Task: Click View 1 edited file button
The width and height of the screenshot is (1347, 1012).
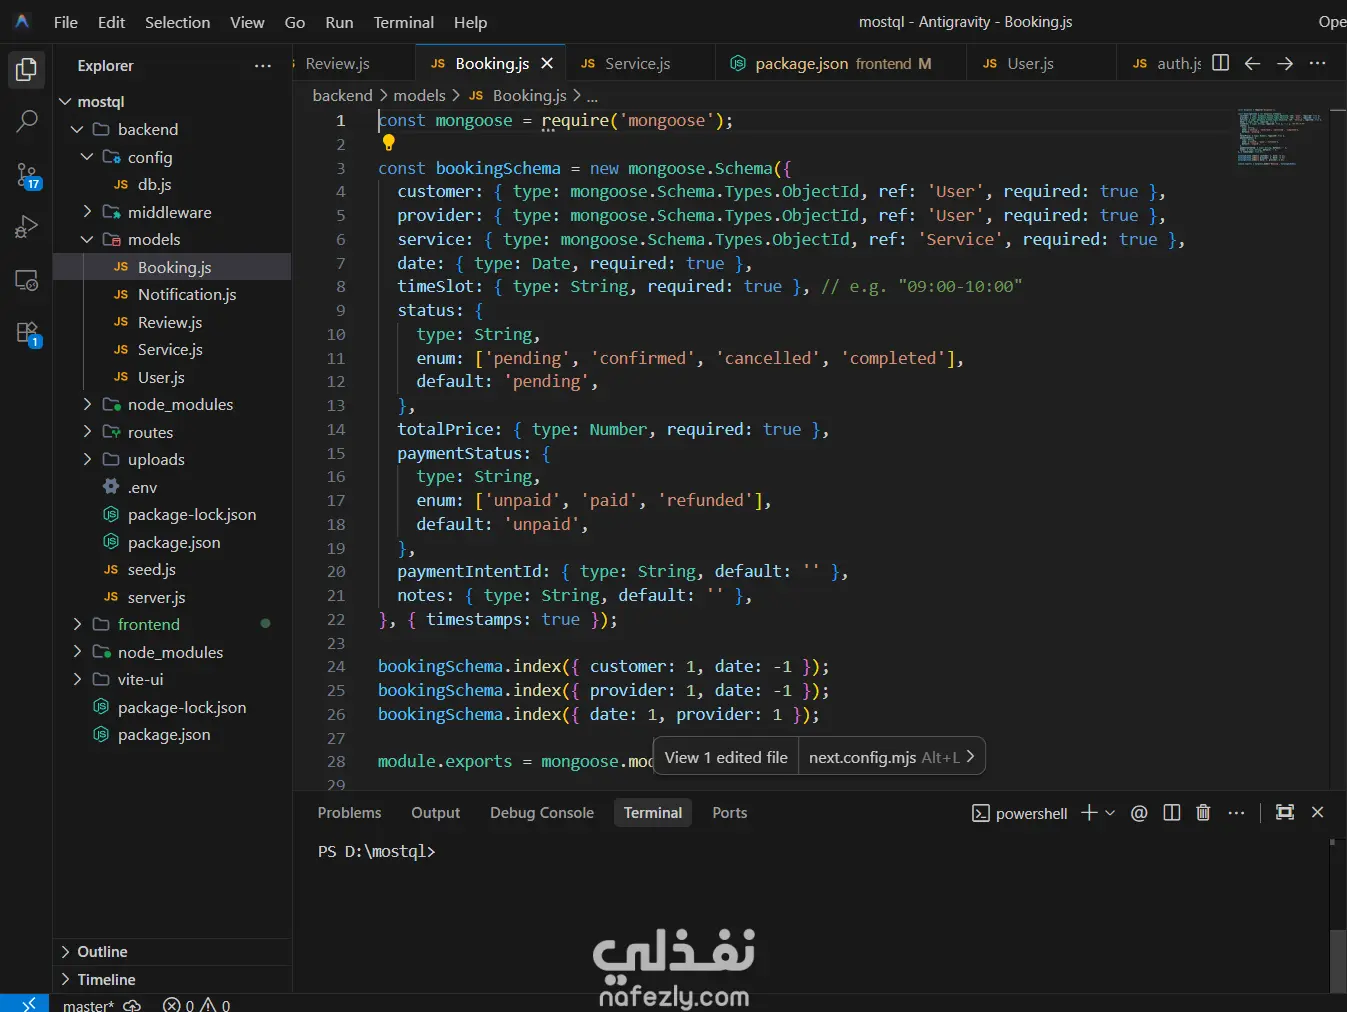Action: pos(726,757)
